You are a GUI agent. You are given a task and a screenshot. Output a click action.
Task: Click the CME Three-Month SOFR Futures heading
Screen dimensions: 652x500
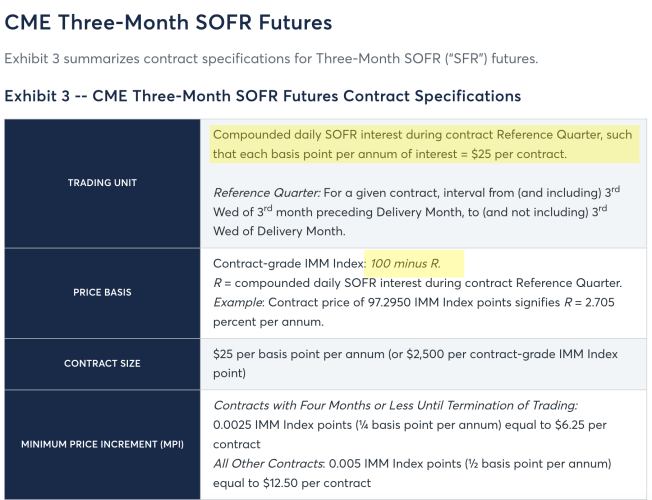point(168,22)
